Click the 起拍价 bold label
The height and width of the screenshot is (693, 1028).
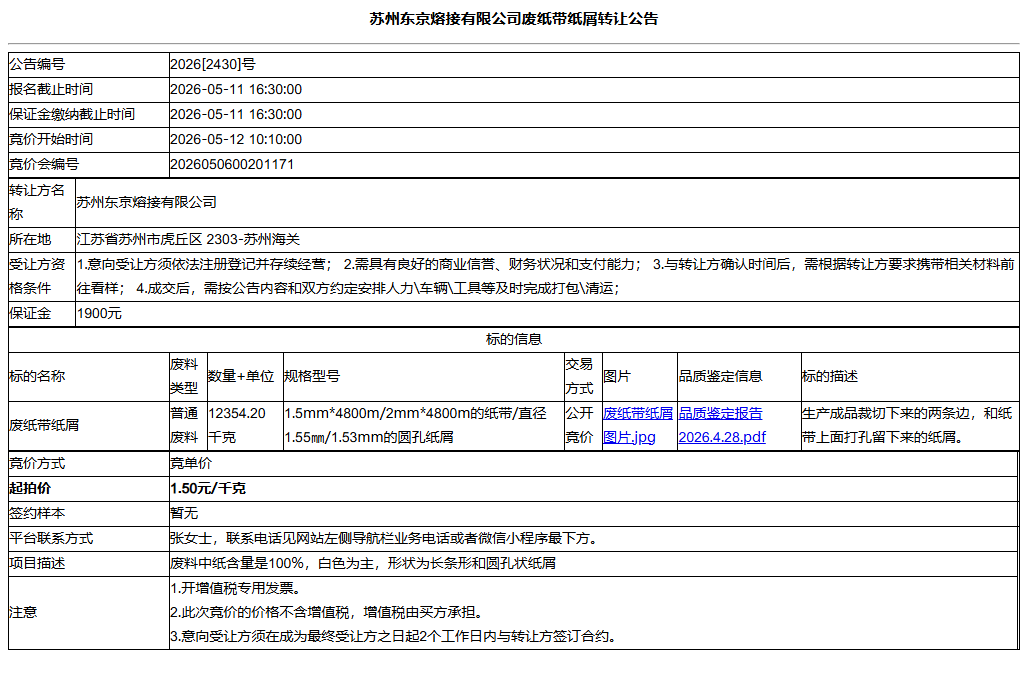tap(30, 488)
